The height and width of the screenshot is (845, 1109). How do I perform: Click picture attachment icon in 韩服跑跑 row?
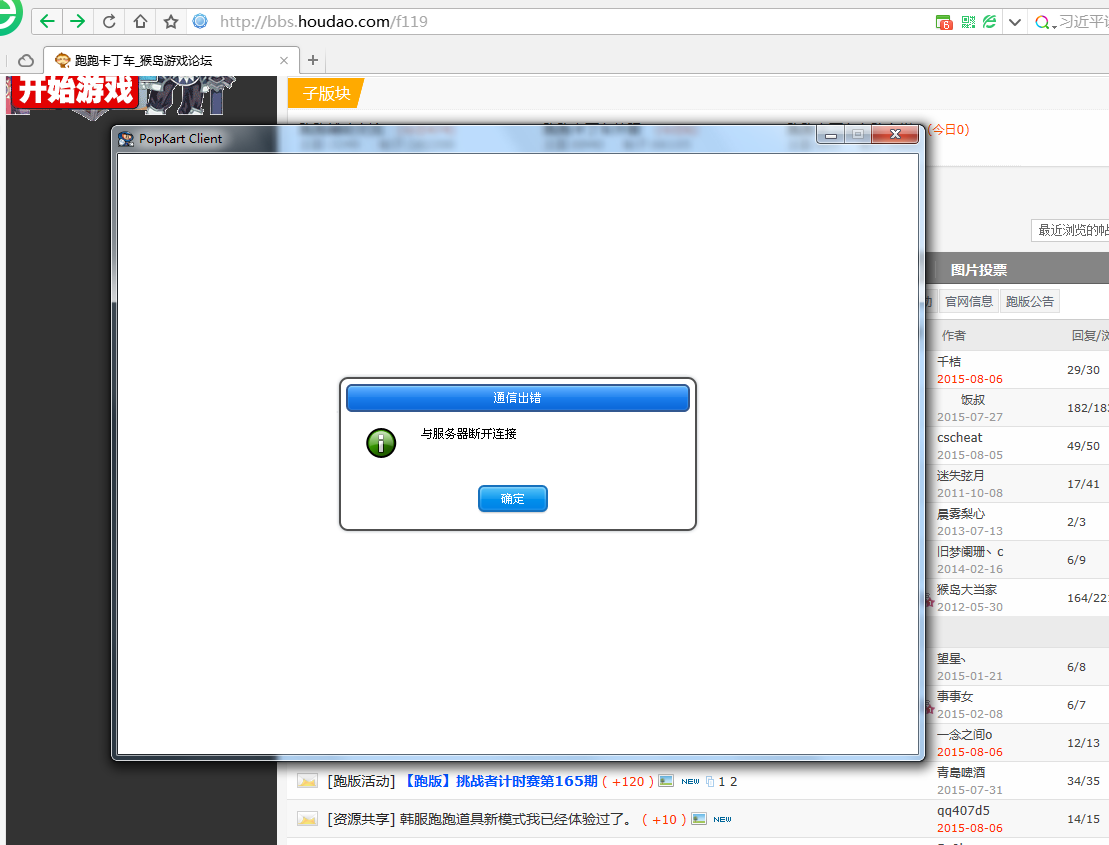coord(699,819)
